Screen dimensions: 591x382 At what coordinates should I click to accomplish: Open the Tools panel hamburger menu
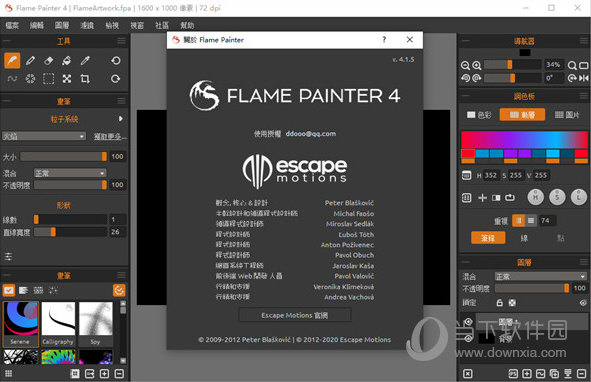click(x=121, y=41)
